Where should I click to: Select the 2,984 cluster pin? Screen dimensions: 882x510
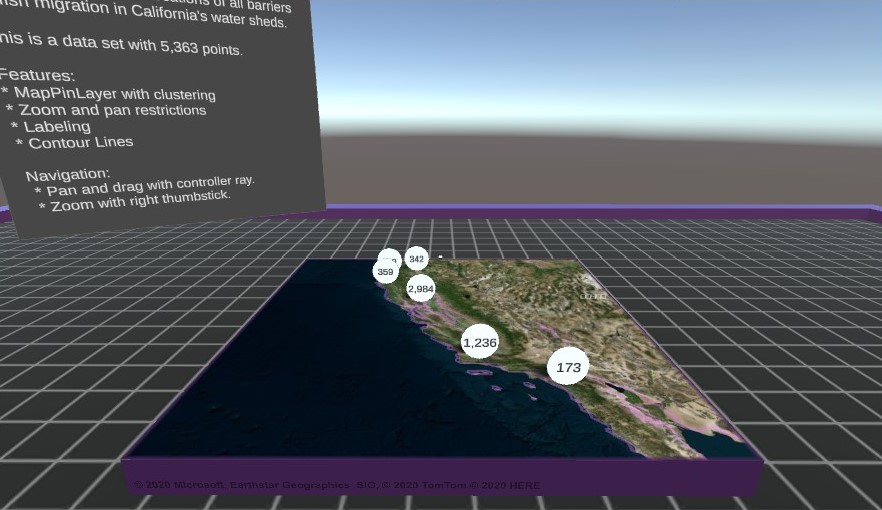tap(421, 288)
